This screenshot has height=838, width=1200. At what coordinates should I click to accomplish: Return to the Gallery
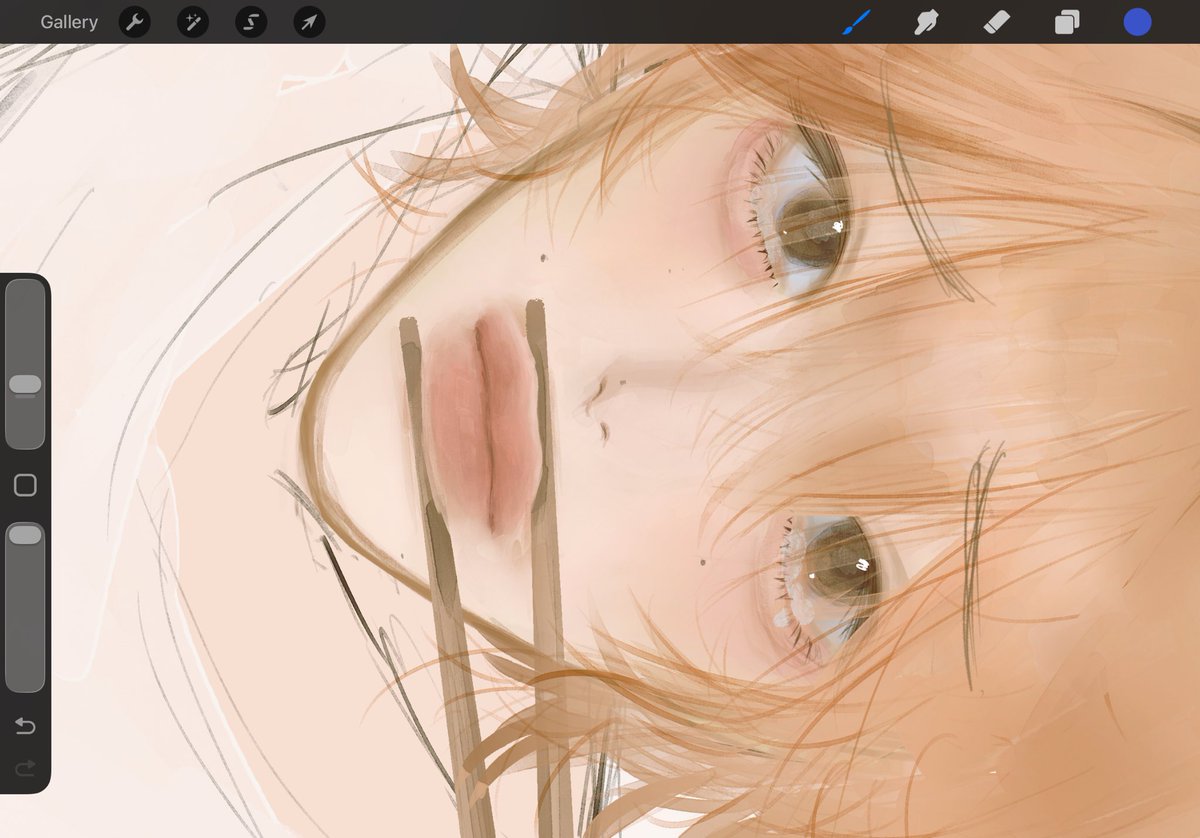pyautogui.click(x=68, y=21)
